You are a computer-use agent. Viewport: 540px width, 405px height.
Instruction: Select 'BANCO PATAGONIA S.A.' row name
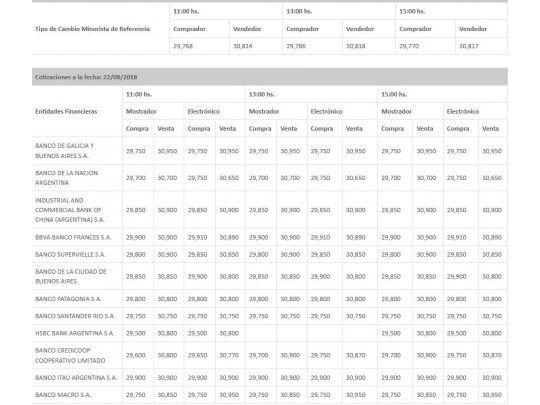pos(68,299)
